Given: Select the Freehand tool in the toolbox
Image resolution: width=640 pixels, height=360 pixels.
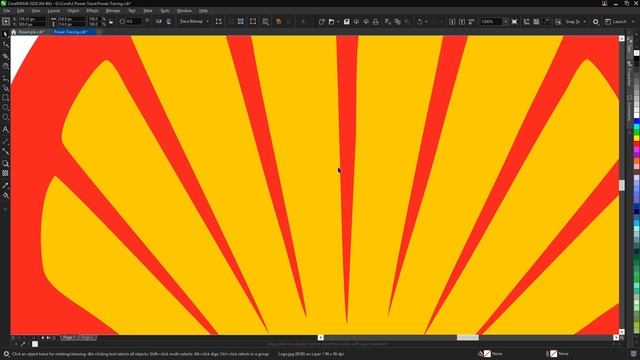Looking at the screenshot, I should pos(5,78).
